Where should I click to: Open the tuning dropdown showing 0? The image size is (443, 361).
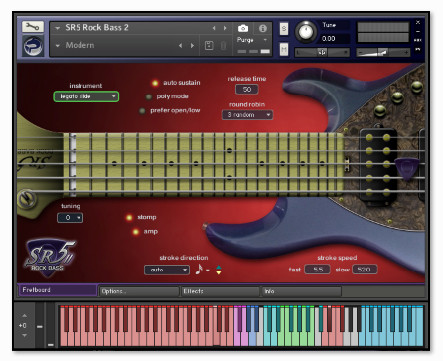click(70, 218)
